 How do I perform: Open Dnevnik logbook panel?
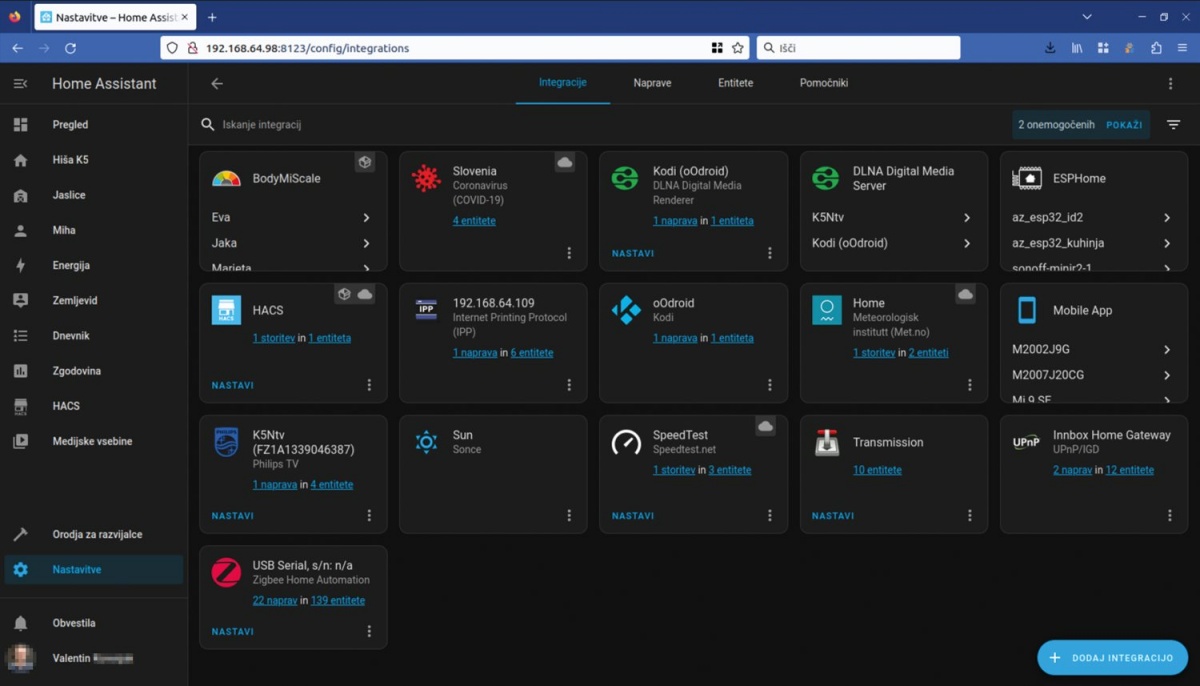(94, 336)
